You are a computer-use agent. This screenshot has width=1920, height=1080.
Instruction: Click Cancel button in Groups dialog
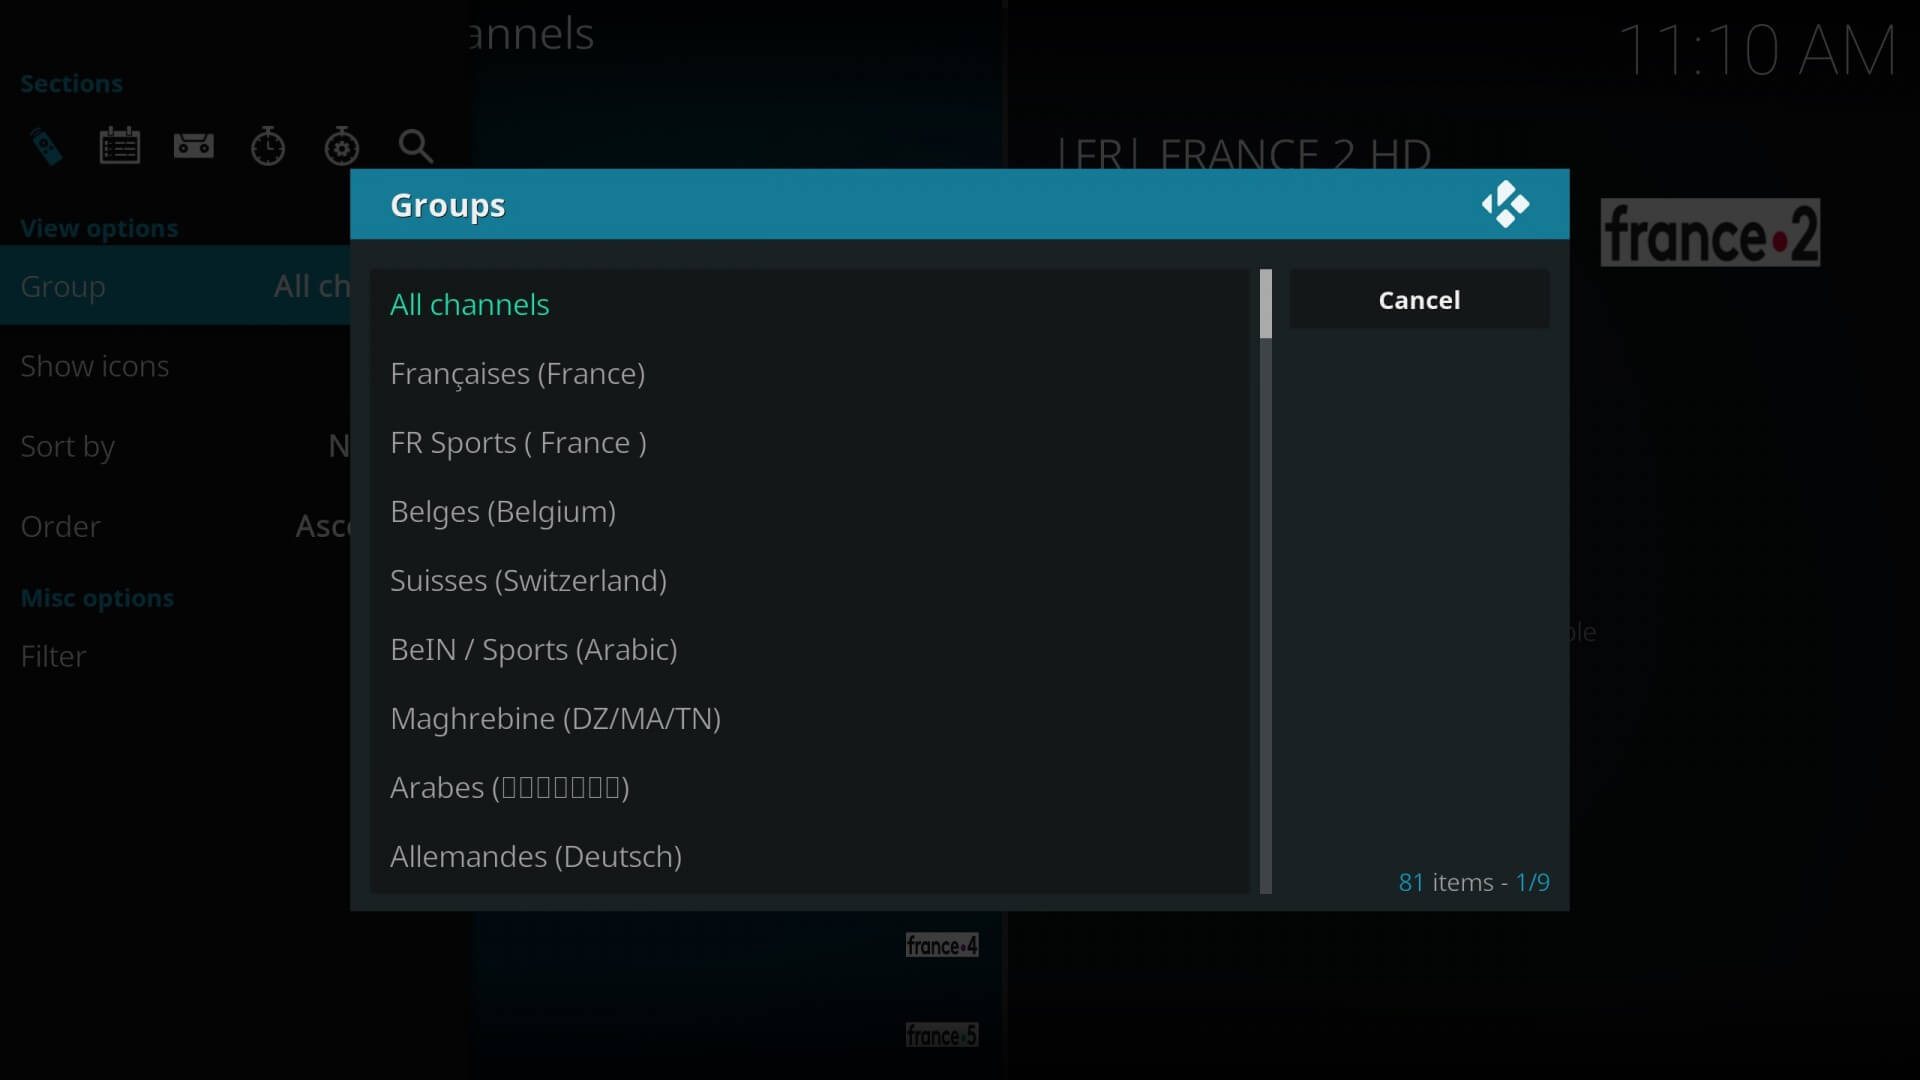coord(1419,299)
